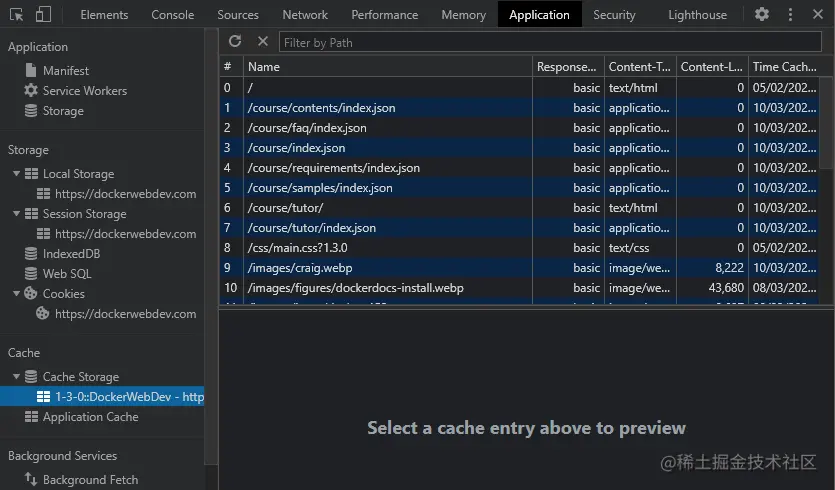Click the Filter by Path input
This screenshot has height=490, width=835.
click(550, 42)
